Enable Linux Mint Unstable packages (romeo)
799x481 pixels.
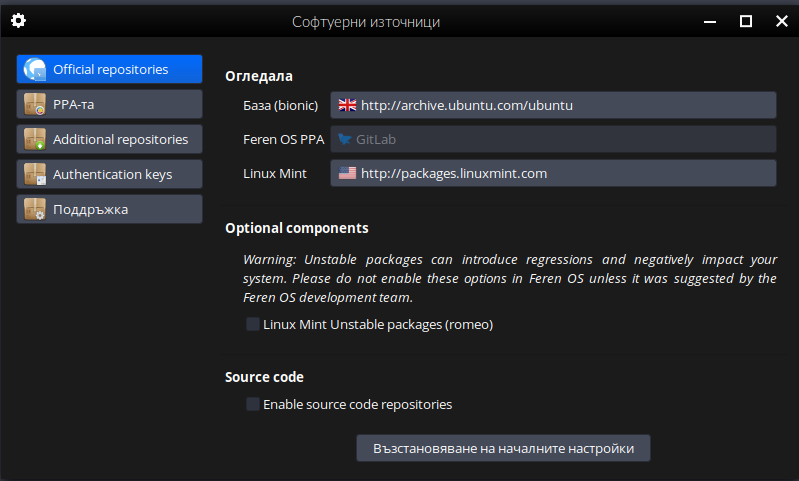coord(253,324)
